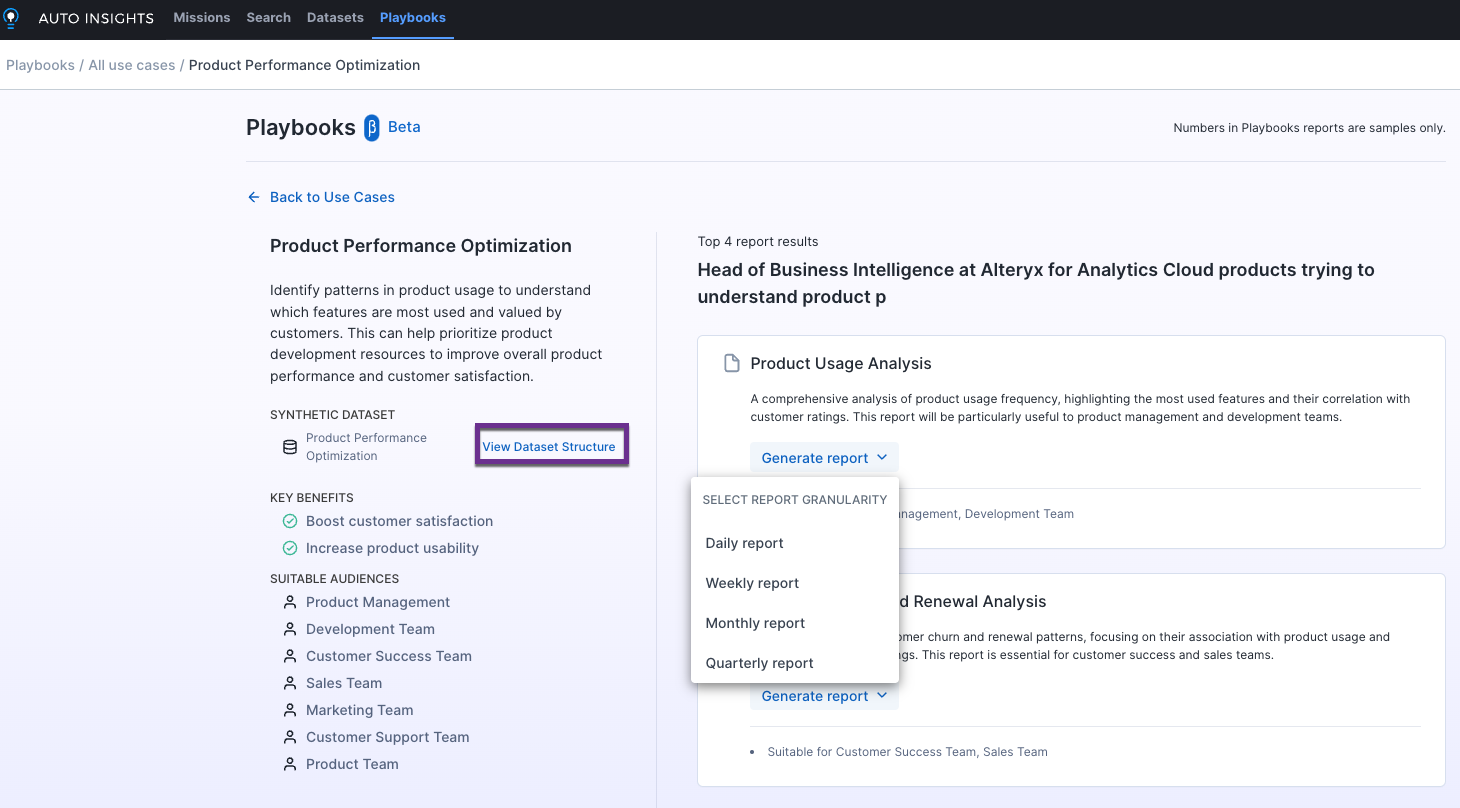Click the document icon on Product Usage Analysis card
Image resolution: width=1460 pixels, height=808 pixels.
point(731,362)
